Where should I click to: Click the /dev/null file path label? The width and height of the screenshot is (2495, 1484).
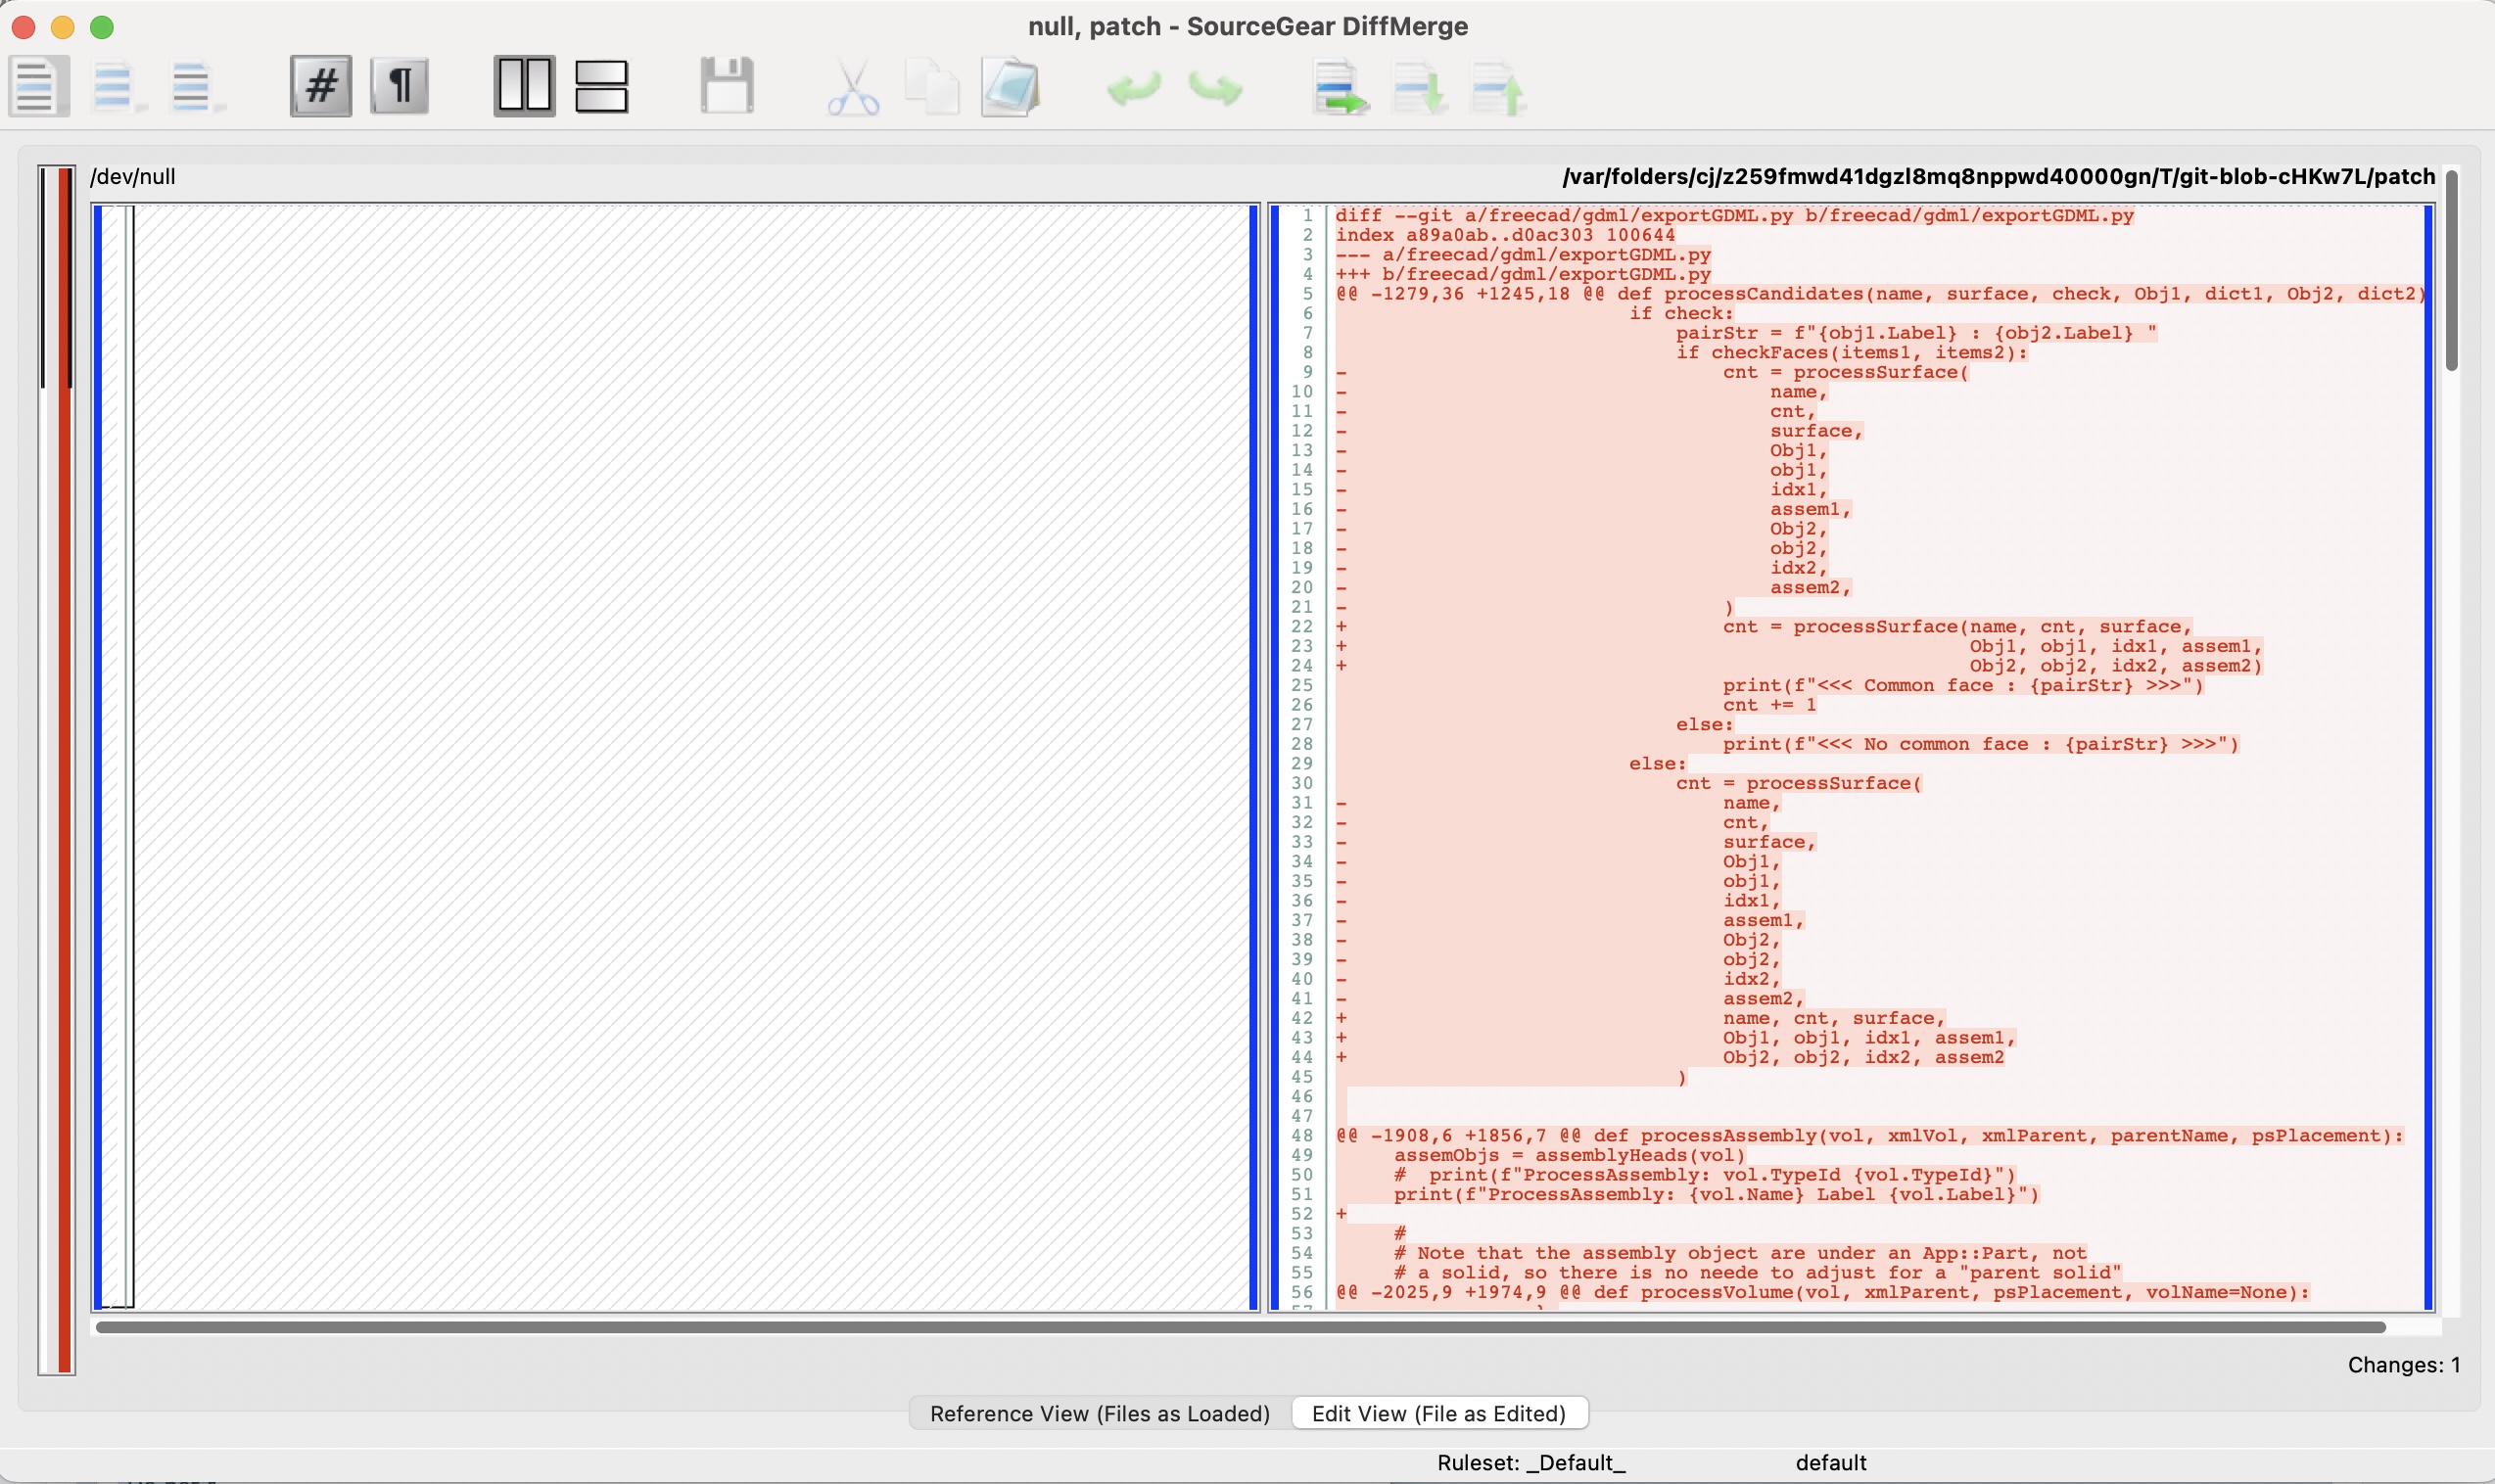click(133, 177)
